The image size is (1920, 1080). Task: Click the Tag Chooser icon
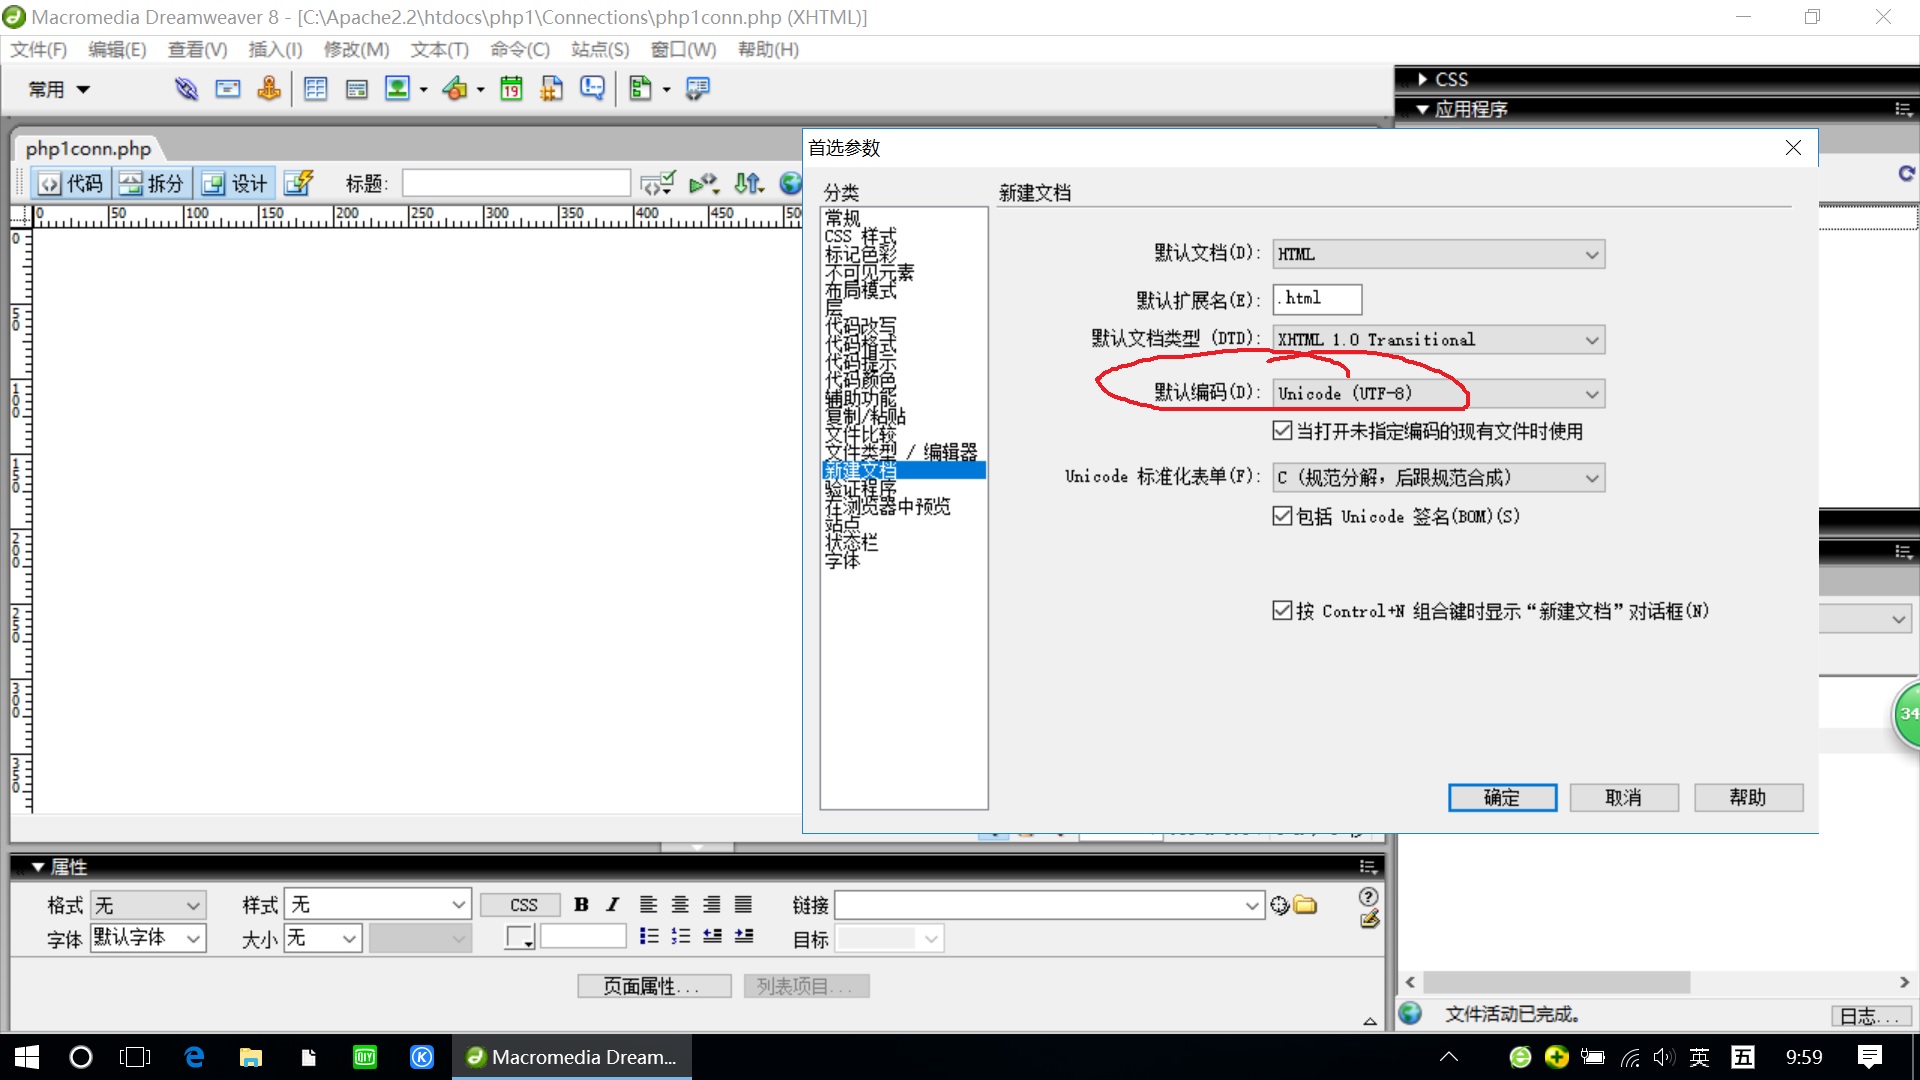point(697,89)
